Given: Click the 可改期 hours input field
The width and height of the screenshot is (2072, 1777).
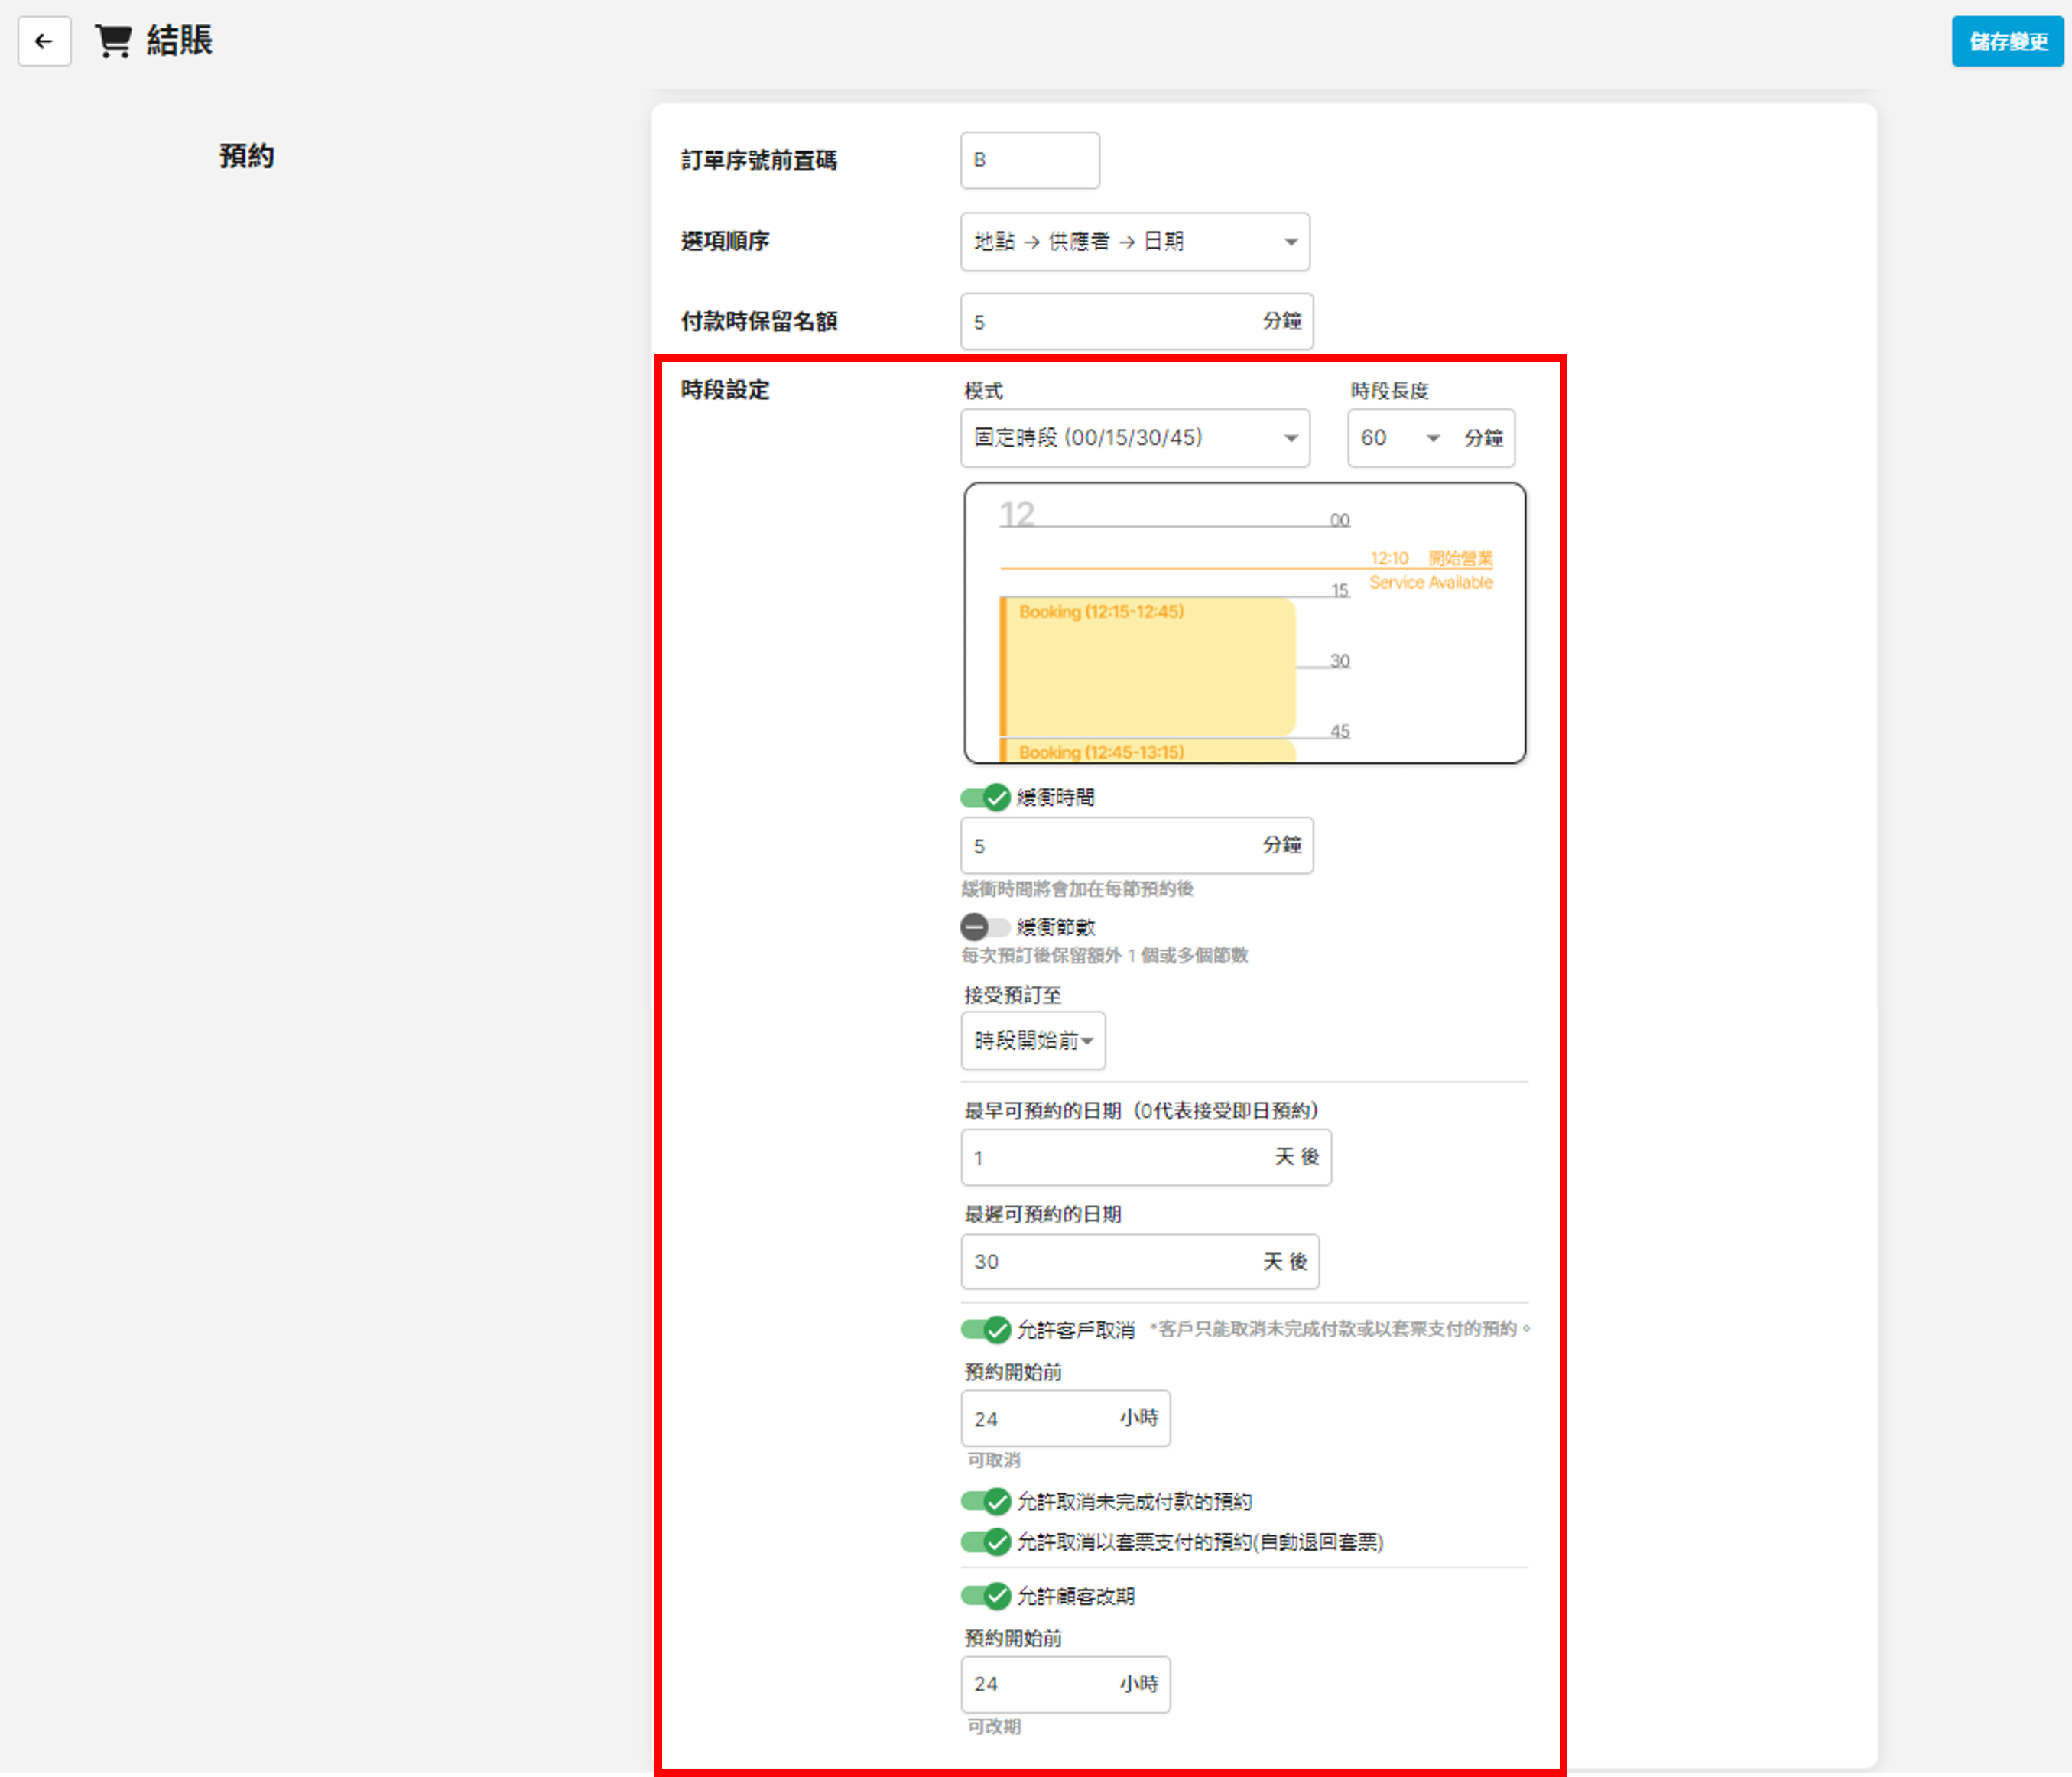Looking at the screenshot, I should (x=1040, y=1685).
